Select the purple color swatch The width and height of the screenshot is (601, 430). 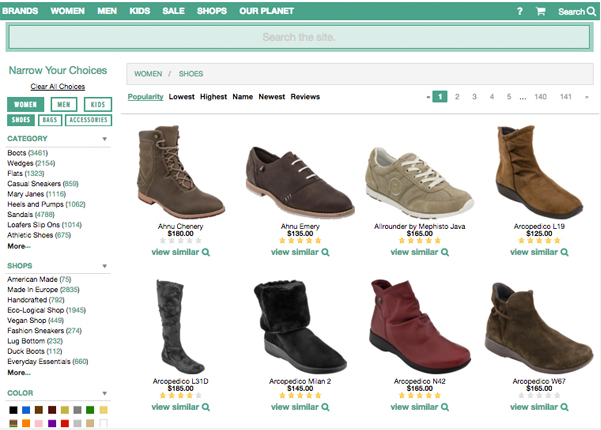[52, 423]
